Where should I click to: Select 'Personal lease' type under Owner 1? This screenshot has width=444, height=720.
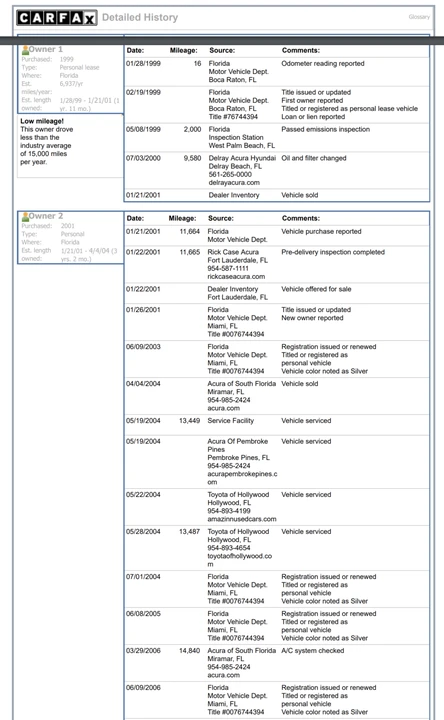pyautogui.click(x=79, y=68)
